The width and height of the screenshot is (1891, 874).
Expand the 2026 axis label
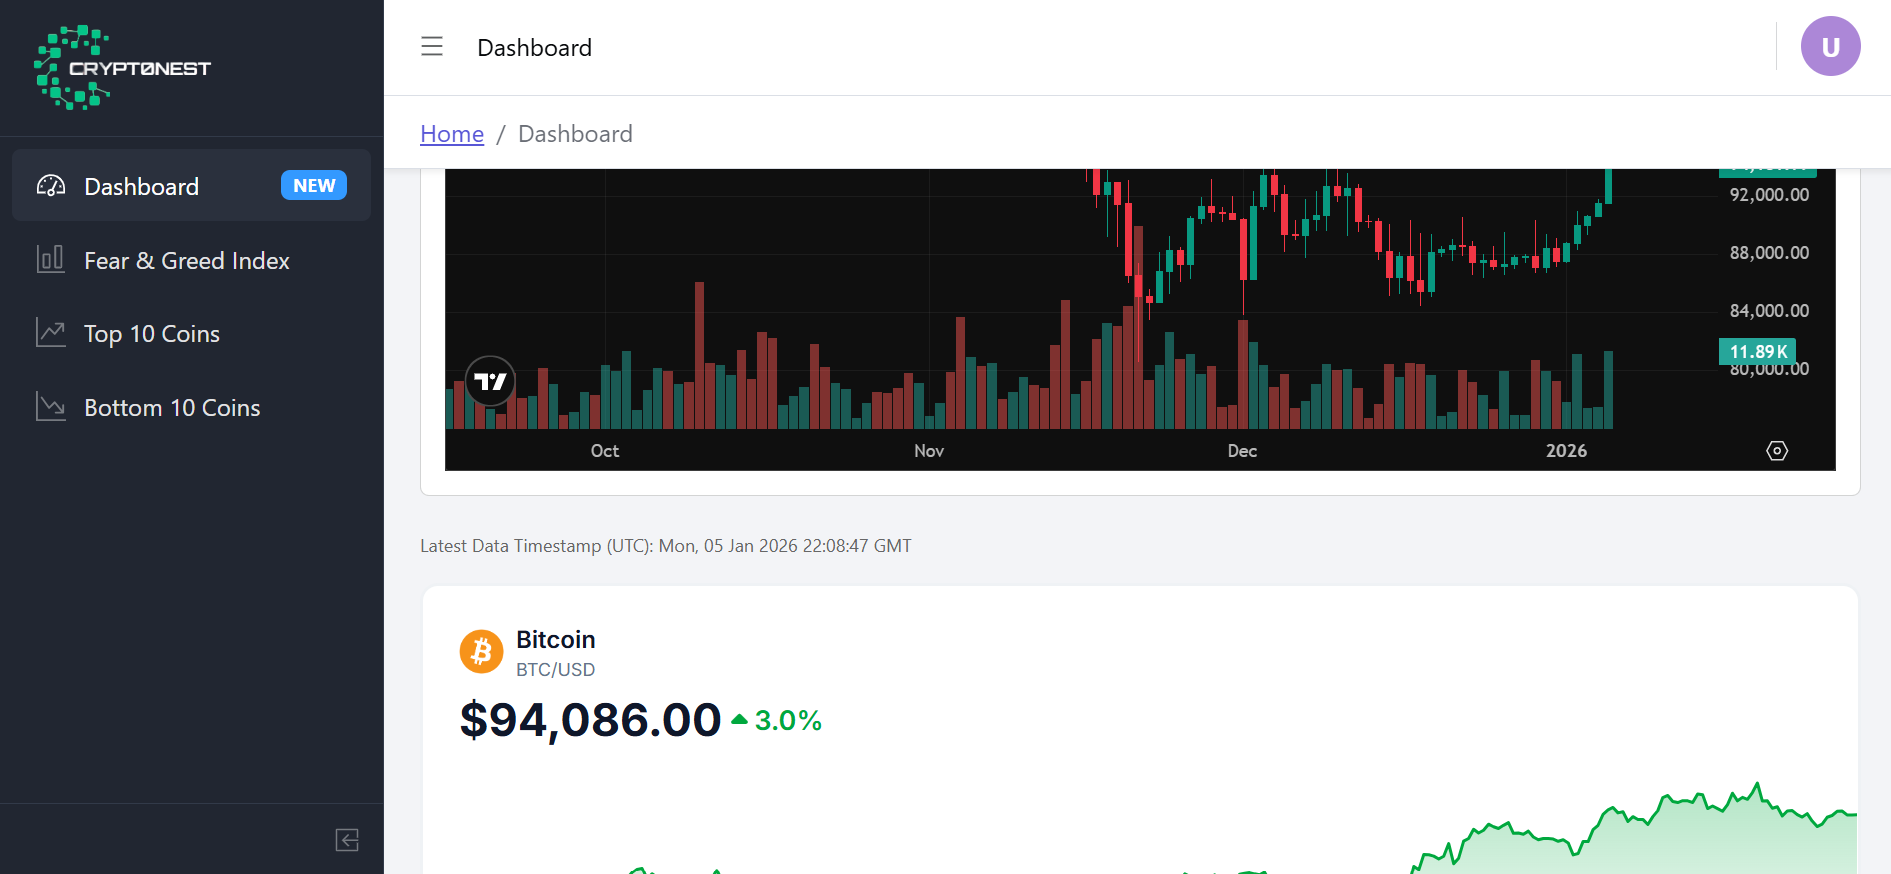[x=1566, y=451]
